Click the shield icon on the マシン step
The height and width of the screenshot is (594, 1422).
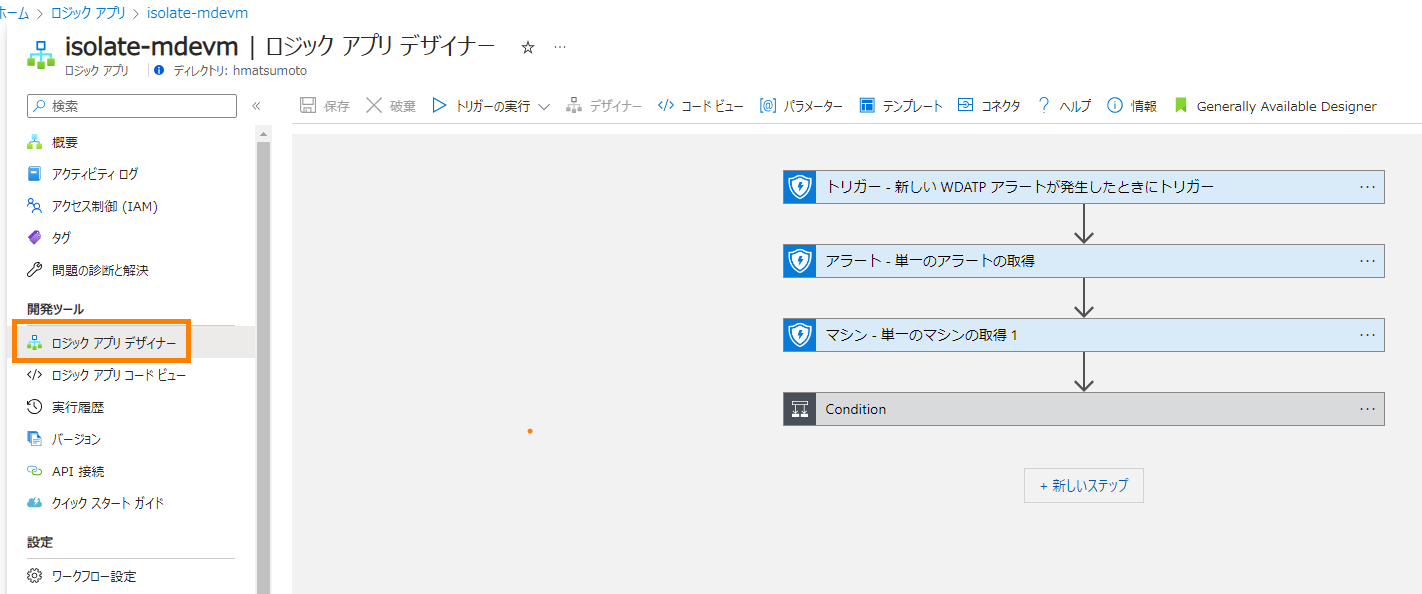(x=800, y=335)
